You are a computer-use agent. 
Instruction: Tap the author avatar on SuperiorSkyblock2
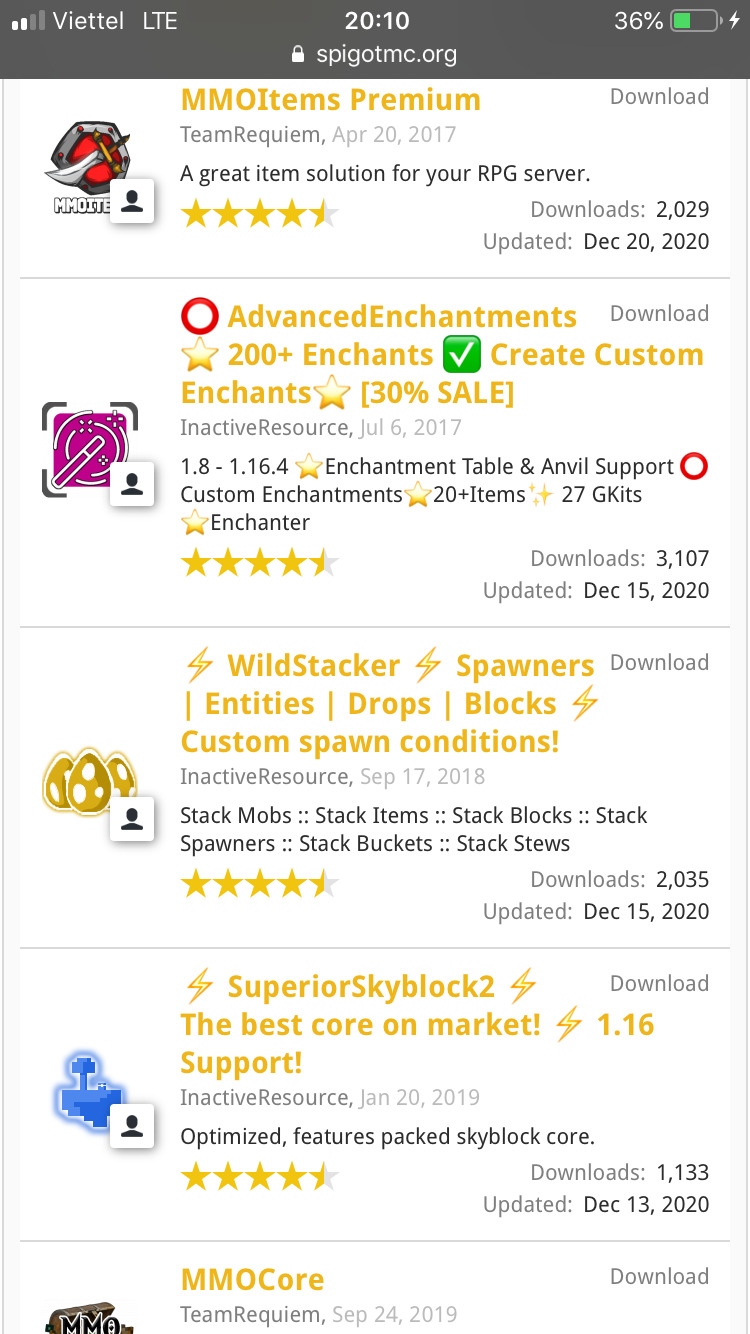coord(132,1125)
